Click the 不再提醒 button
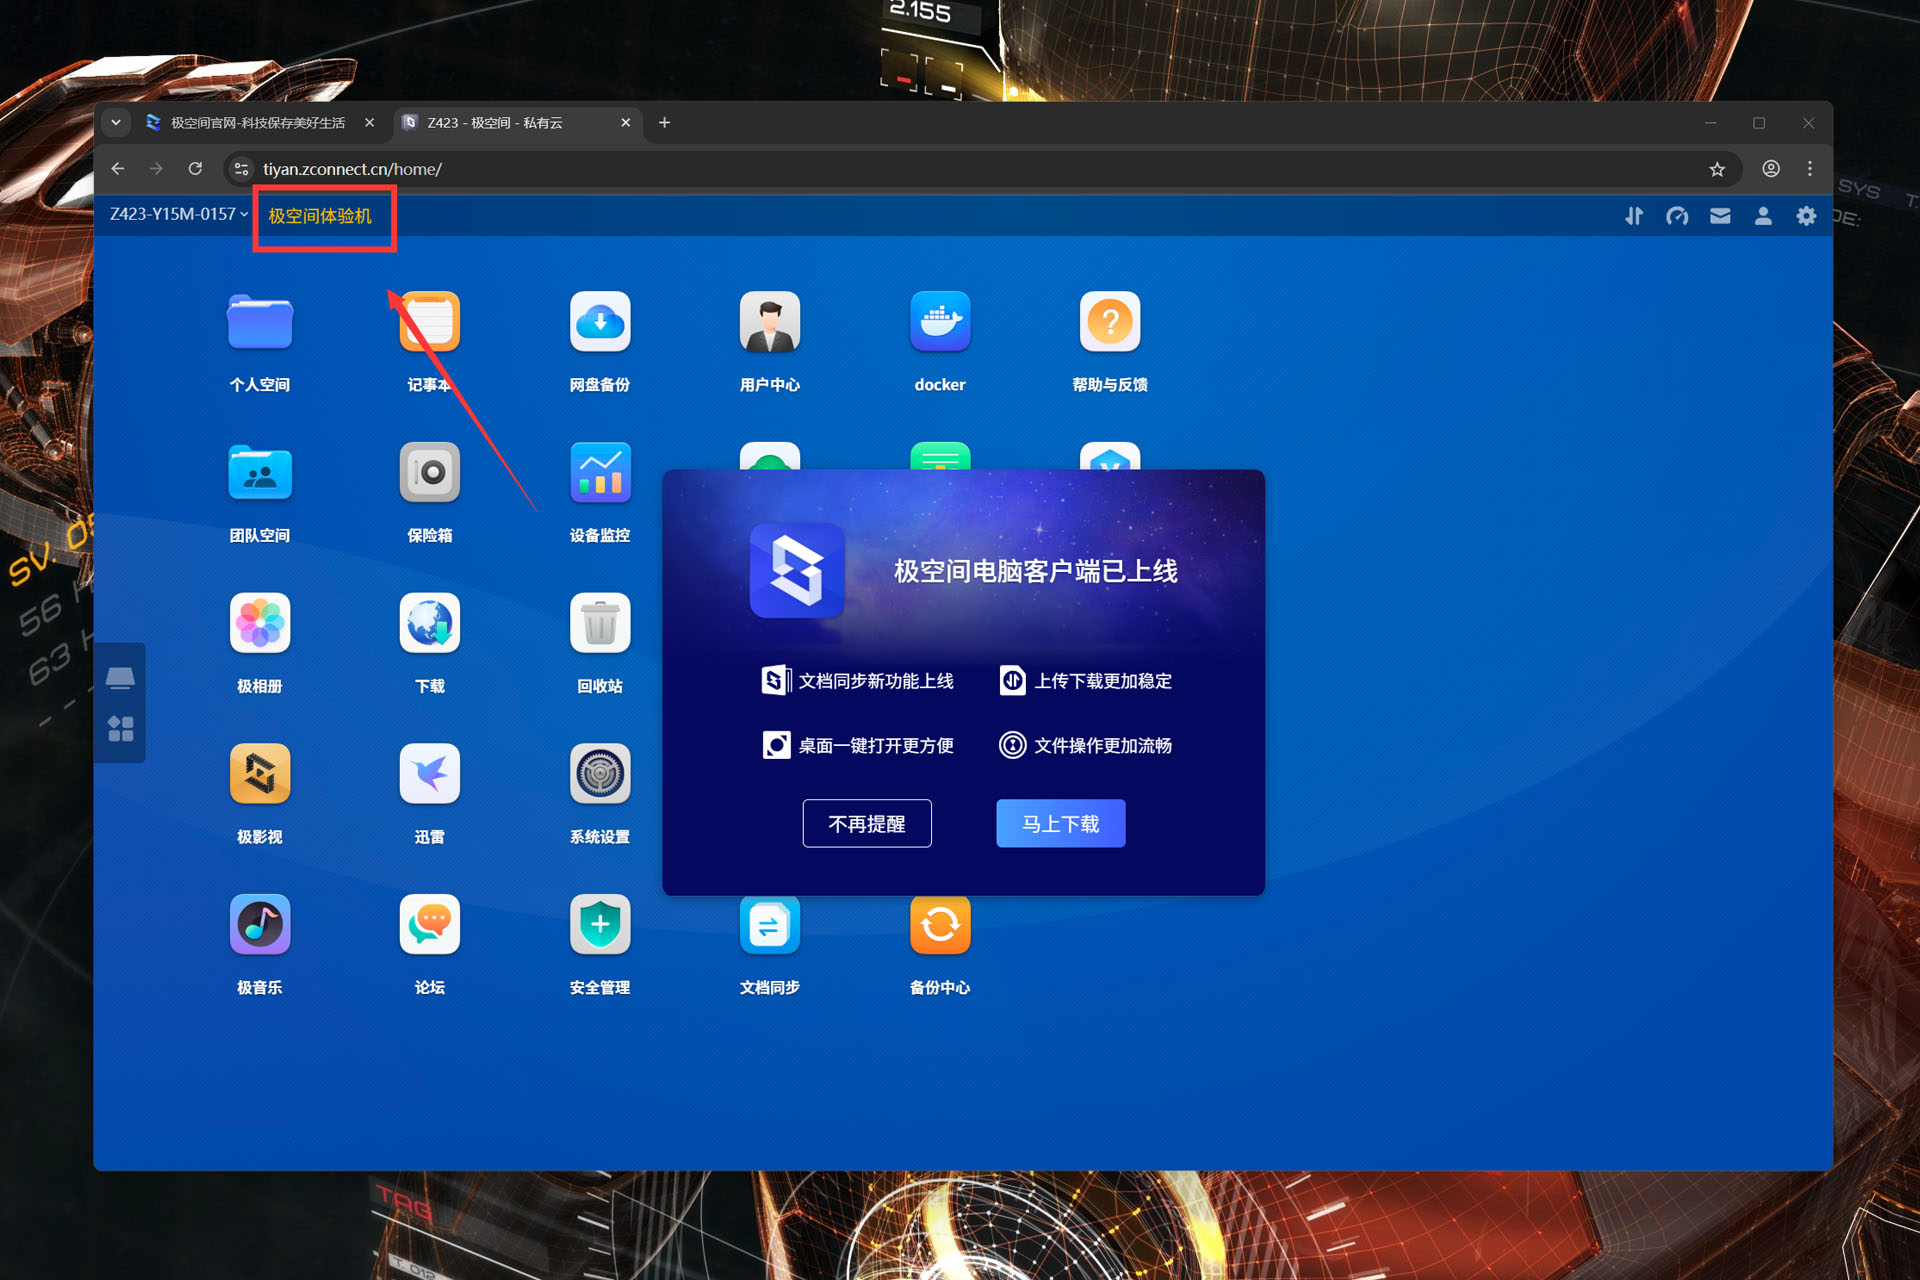Image resolution: width=1920 pixels, height=1280 pixels. coord(867,823)
